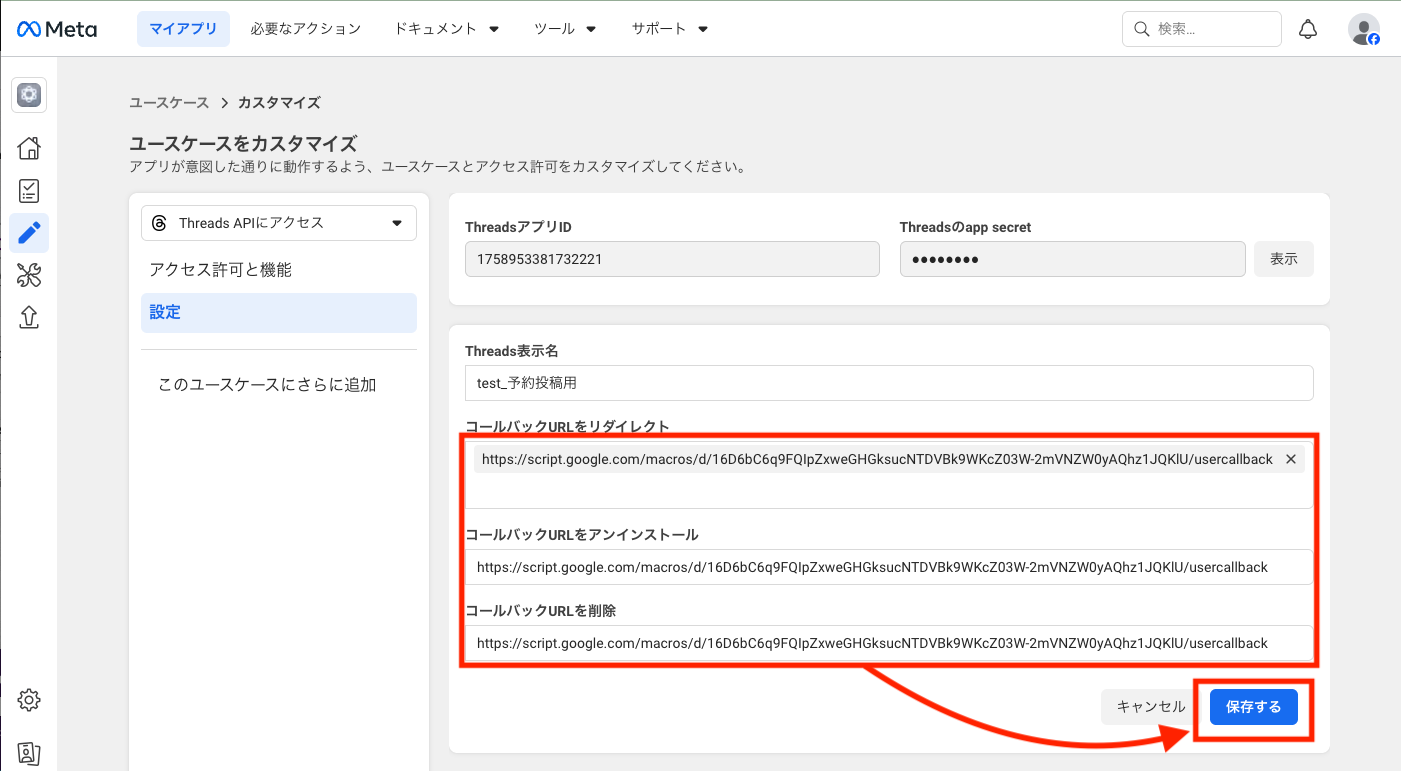Open the user profile avatar

pyautogui.click(x=1363, y=29)
